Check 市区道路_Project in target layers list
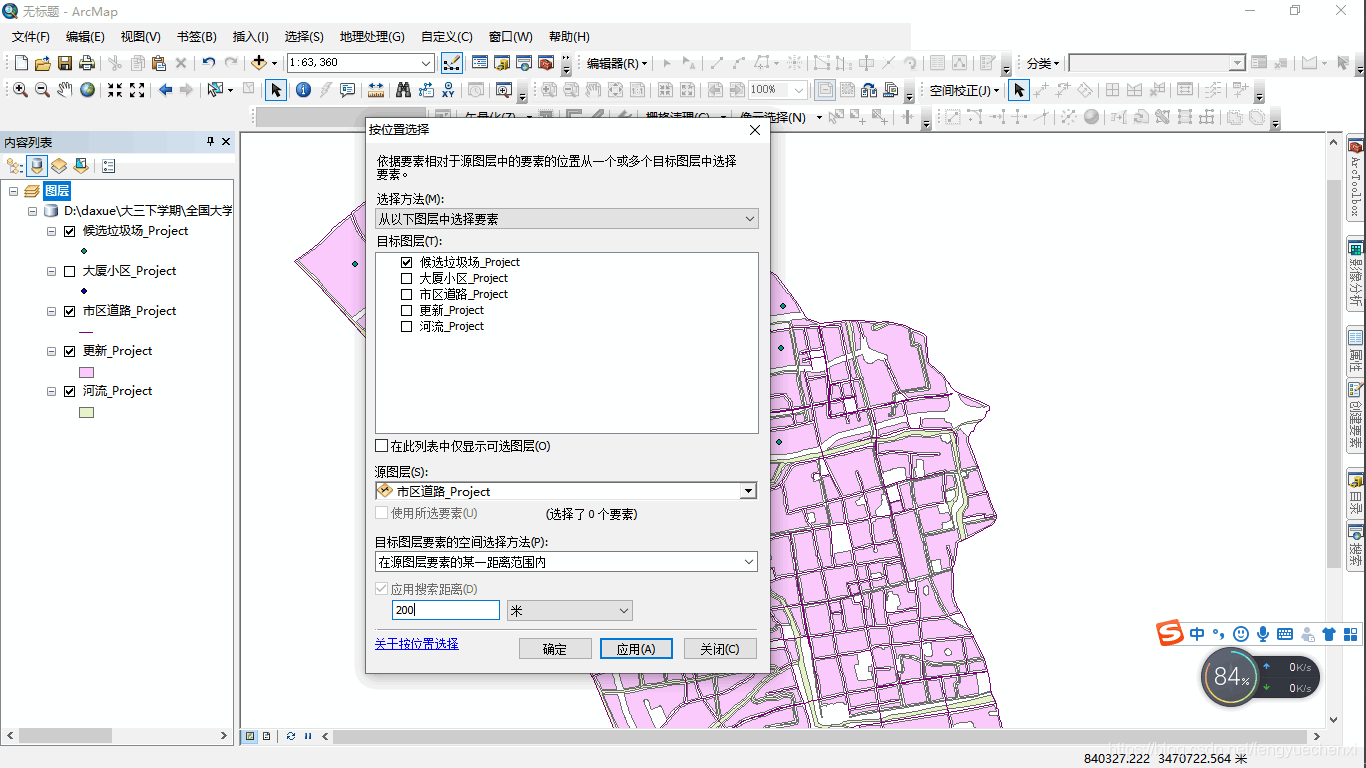 point(406,294)
